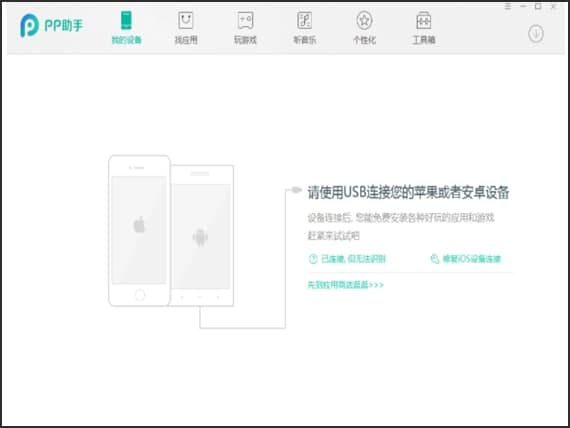
Task: Open the download manager arrow icon
Action: [535, 34]
